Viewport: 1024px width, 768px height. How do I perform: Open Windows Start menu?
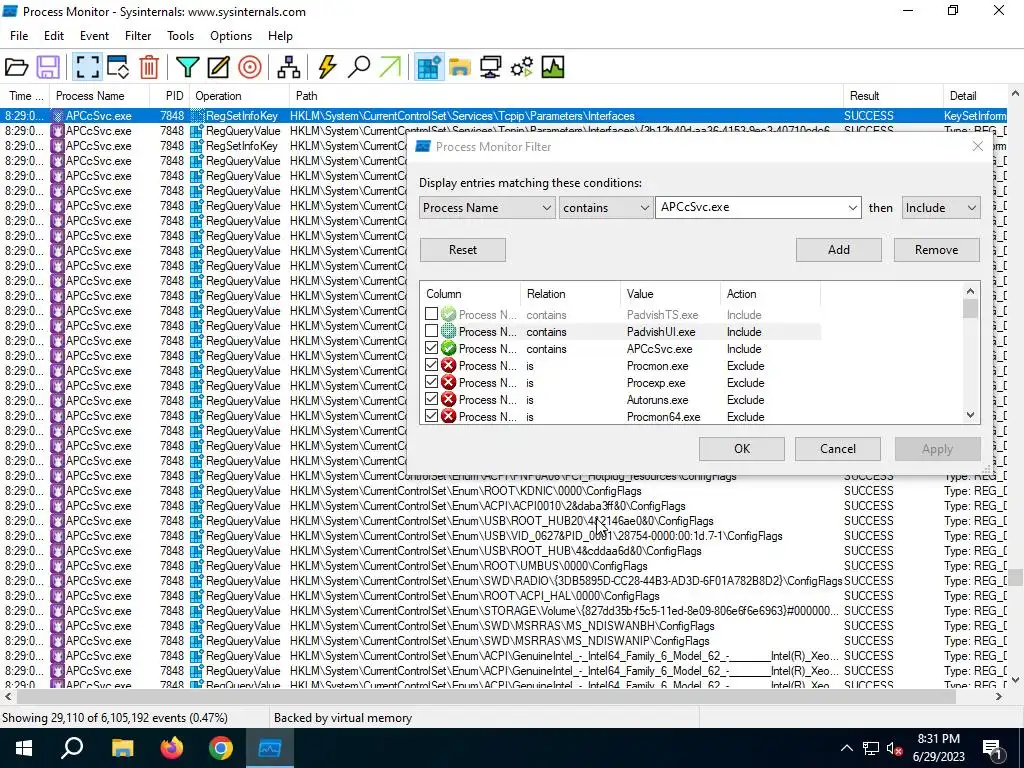click(x=24, y=748)
